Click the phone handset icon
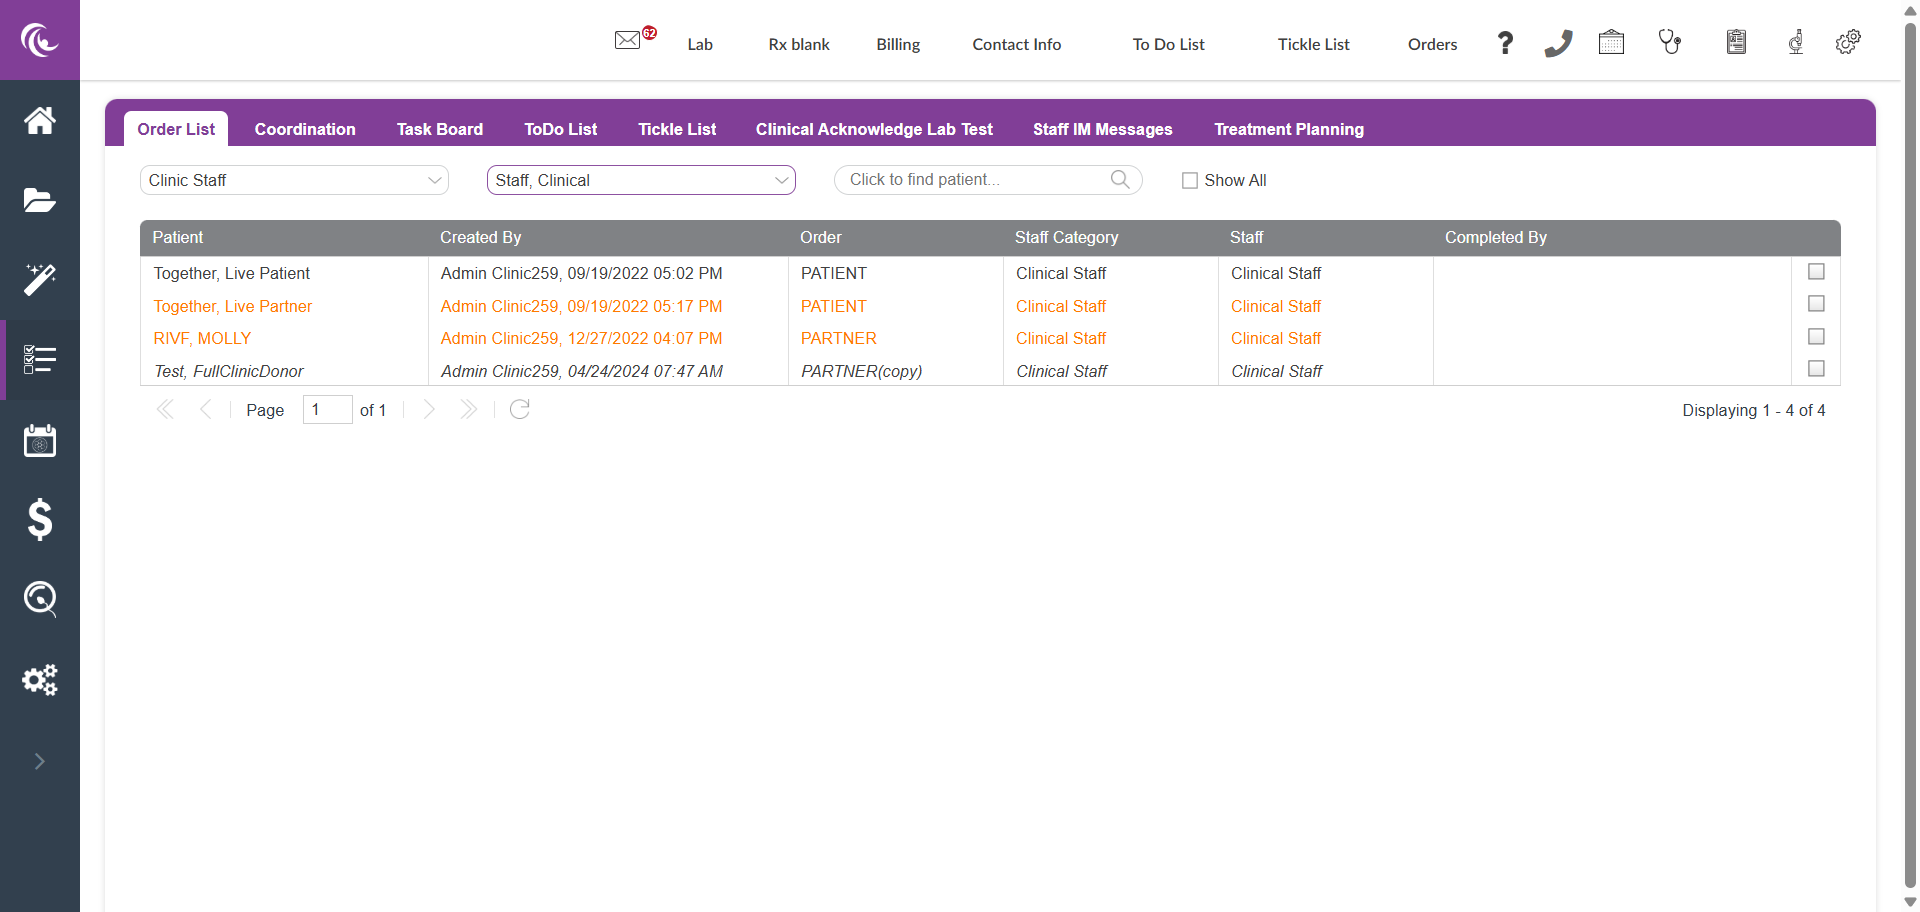Screen dimensions: 1920x912 pyautogui.click(x=1558, y=43)
